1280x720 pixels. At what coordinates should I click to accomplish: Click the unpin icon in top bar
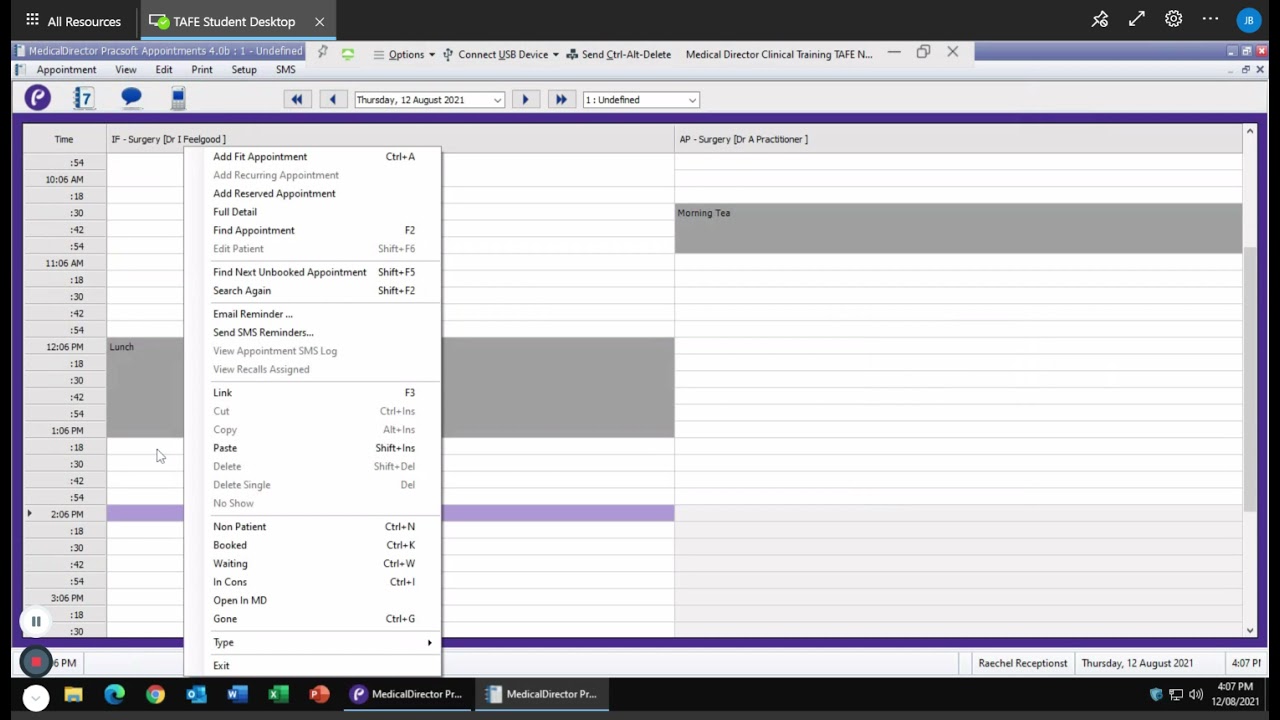(1100, 20)
